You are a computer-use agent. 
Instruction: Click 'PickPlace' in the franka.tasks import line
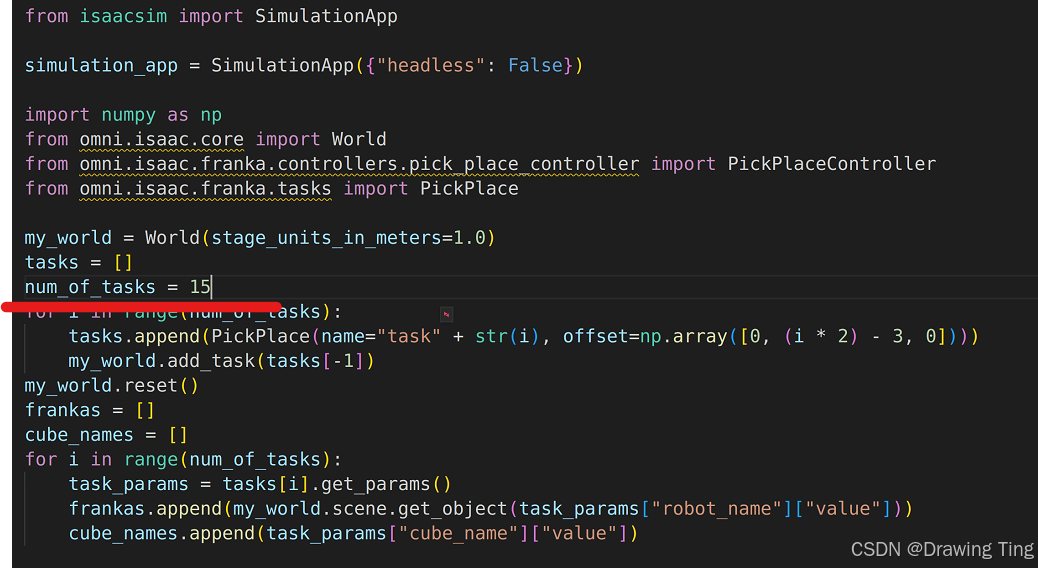(x=469, y=189)
